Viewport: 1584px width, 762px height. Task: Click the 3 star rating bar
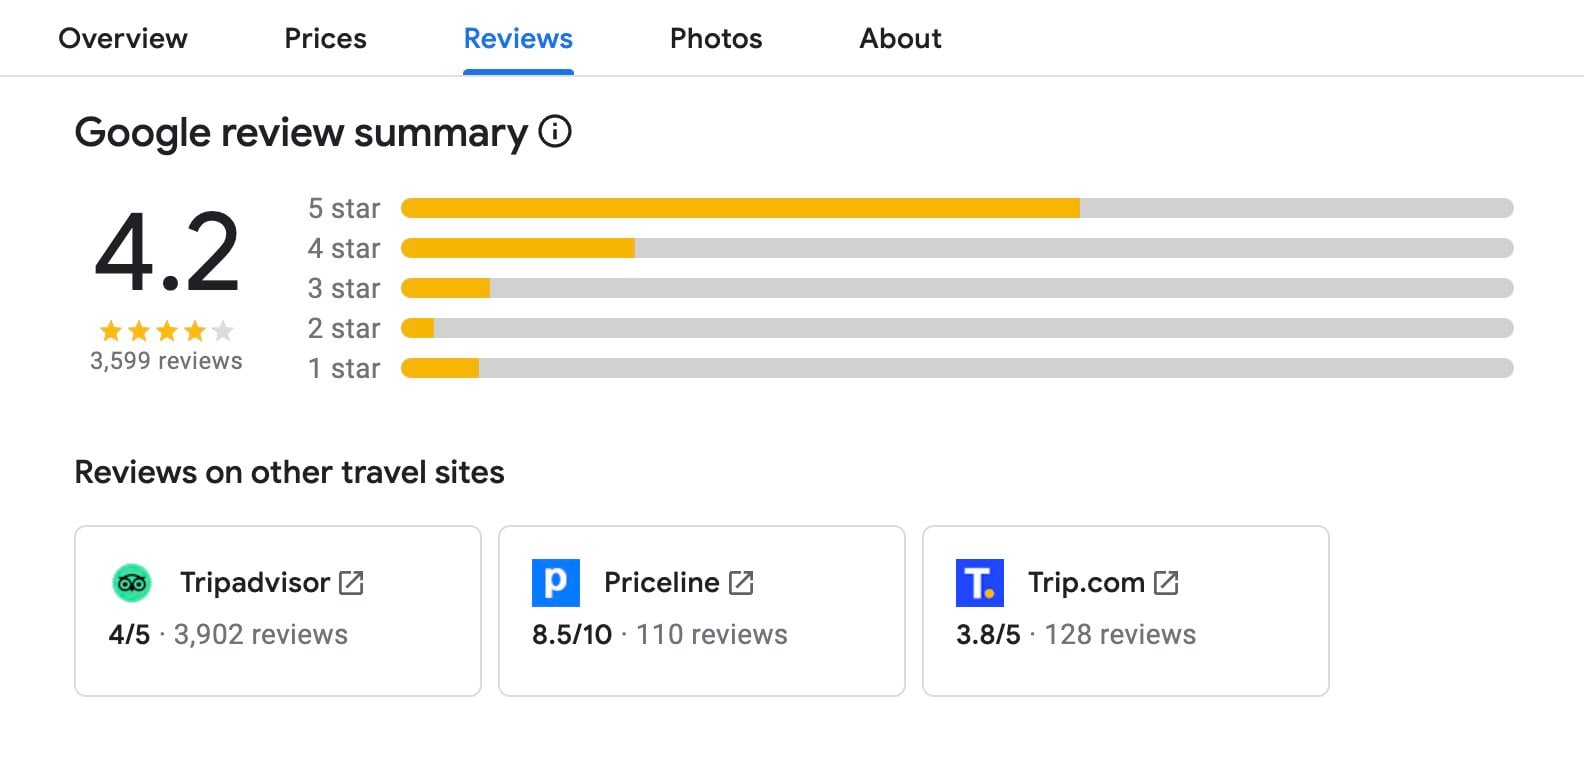956,288
